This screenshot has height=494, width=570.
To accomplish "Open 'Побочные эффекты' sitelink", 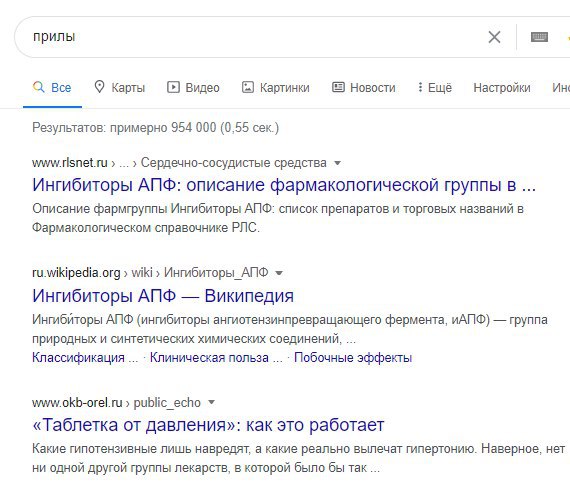I will pyautogui.click(x=353, y=358).
